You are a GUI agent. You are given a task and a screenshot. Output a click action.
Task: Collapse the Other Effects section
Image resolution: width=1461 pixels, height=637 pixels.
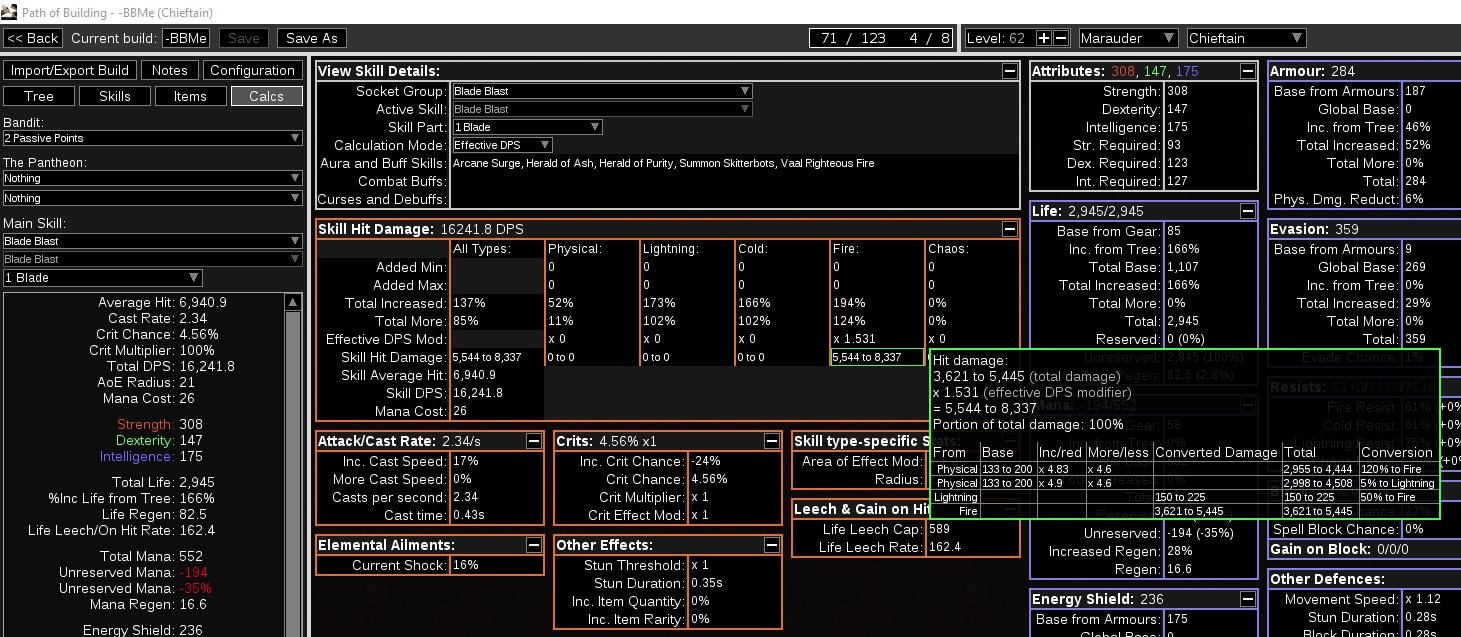tap(771, 545)
